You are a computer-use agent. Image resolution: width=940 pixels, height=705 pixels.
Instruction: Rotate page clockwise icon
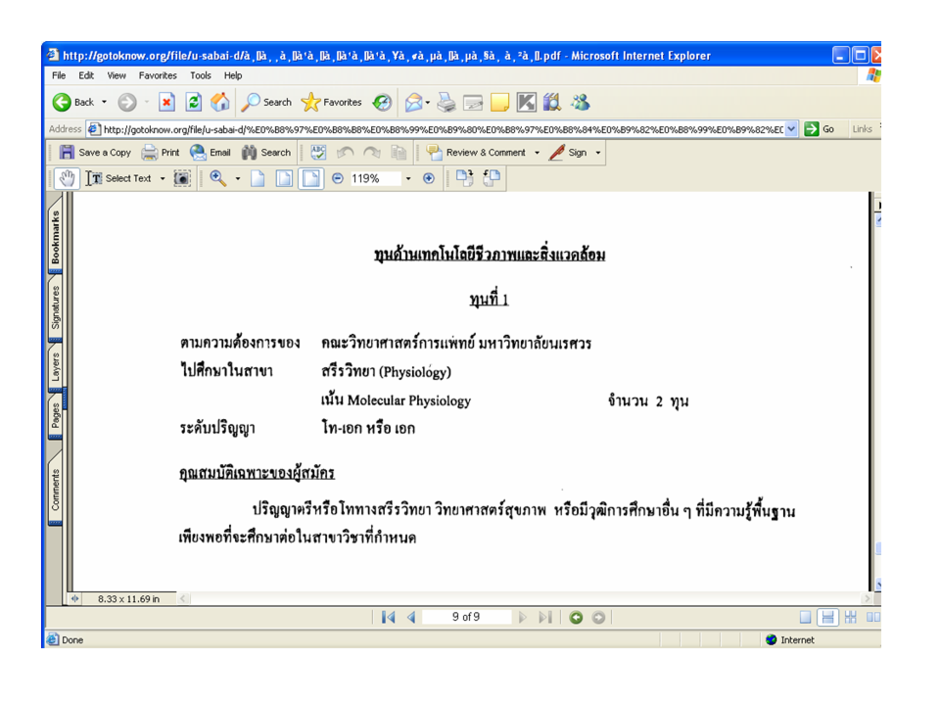[464, 178]
